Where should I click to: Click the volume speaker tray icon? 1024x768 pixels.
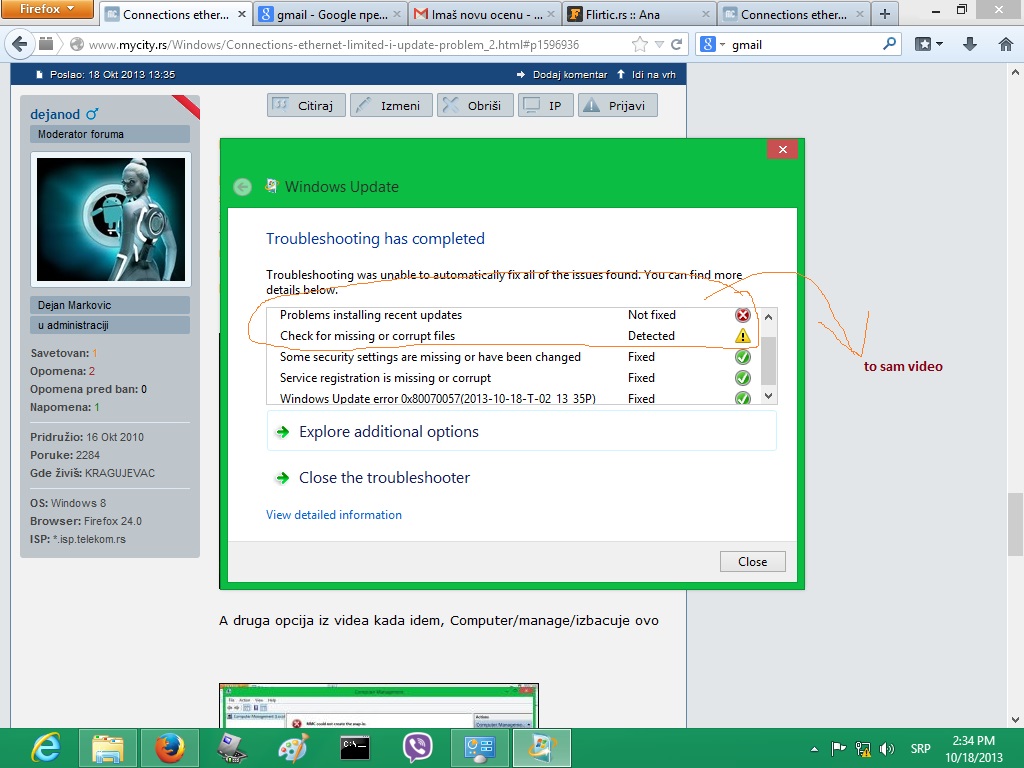pyautogui.click(x=886, y=748)
